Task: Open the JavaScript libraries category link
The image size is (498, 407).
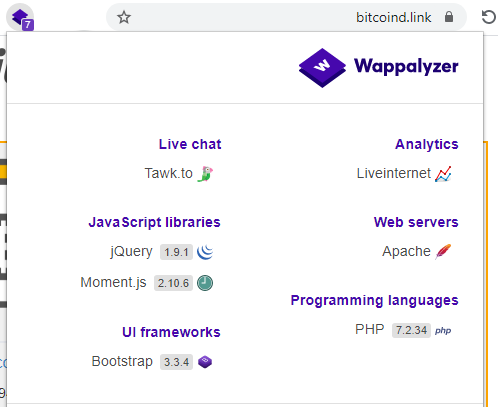Action: [x=154, y=222]
